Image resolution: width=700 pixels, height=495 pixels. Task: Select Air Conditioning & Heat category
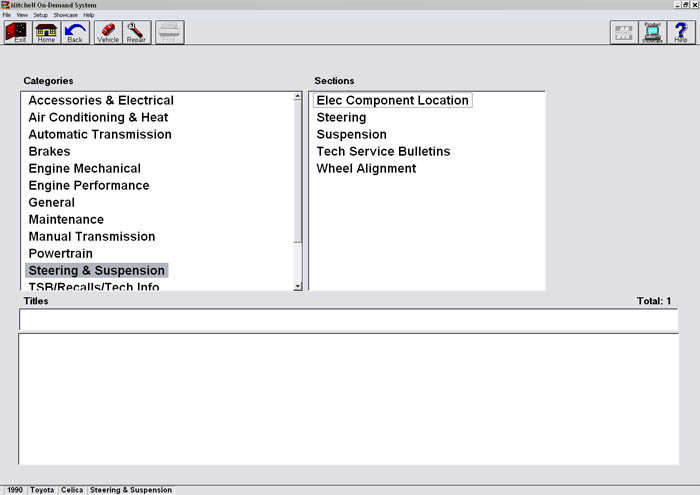pos(98,117)
